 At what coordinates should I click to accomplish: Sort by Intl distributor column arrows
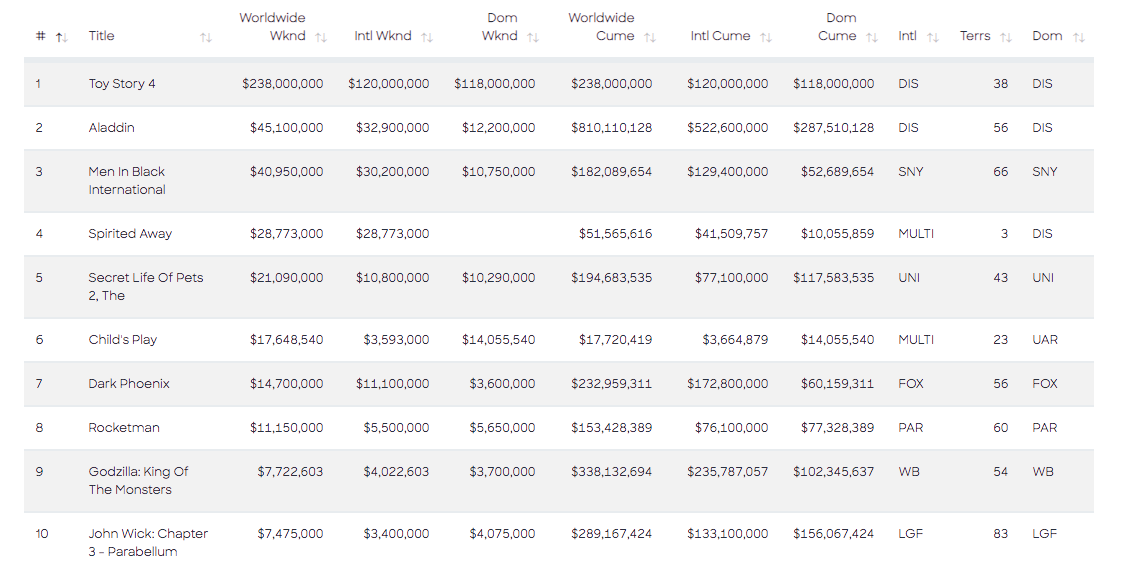point(933,37)
